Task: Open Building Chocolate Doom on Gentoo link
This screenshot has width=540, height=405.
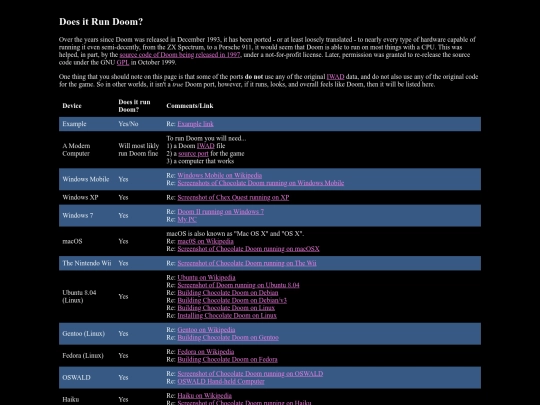Action: point(228,338)
